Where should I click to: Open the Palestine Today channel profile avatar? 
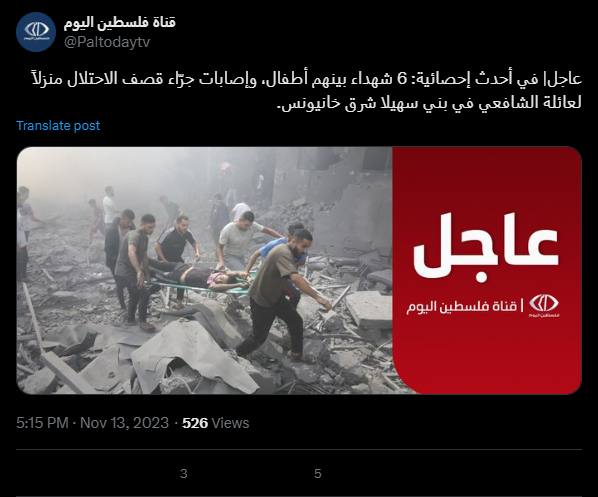coord(36,31)
